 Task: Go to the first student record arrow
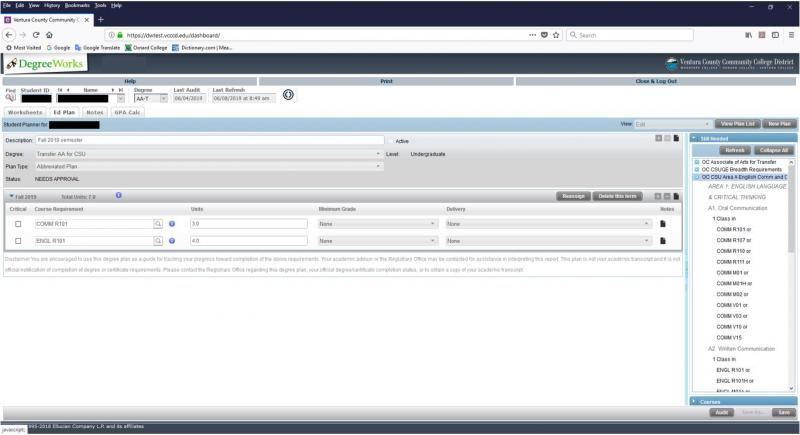click(60, 90)
